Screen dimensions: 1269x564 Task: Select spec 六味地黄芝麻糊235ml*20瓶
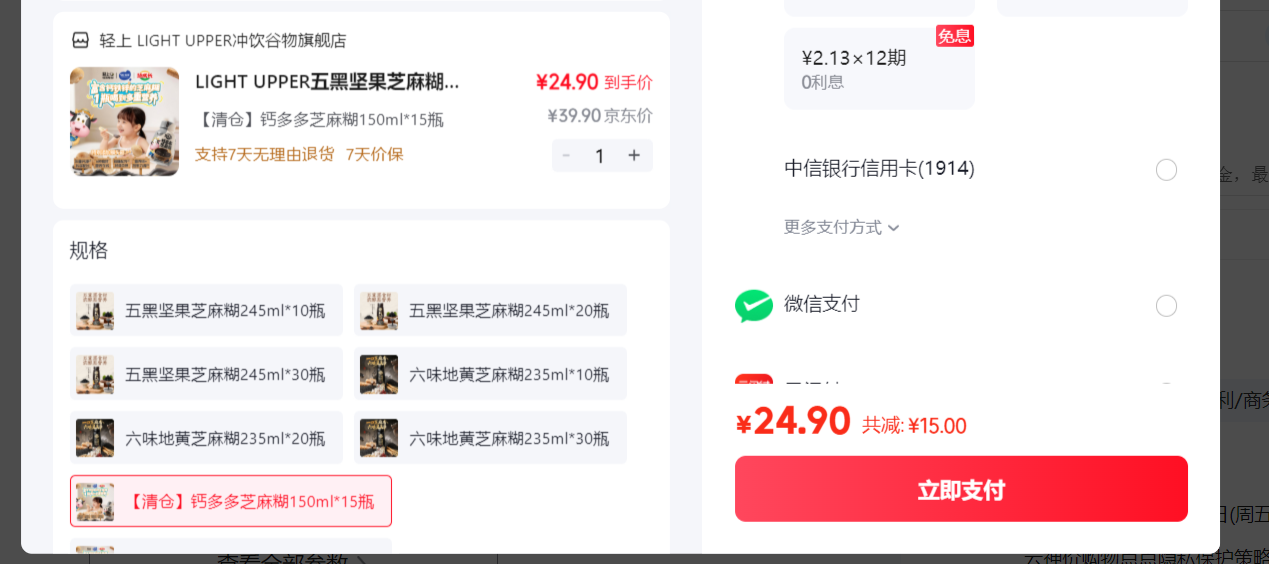(206, 438)
